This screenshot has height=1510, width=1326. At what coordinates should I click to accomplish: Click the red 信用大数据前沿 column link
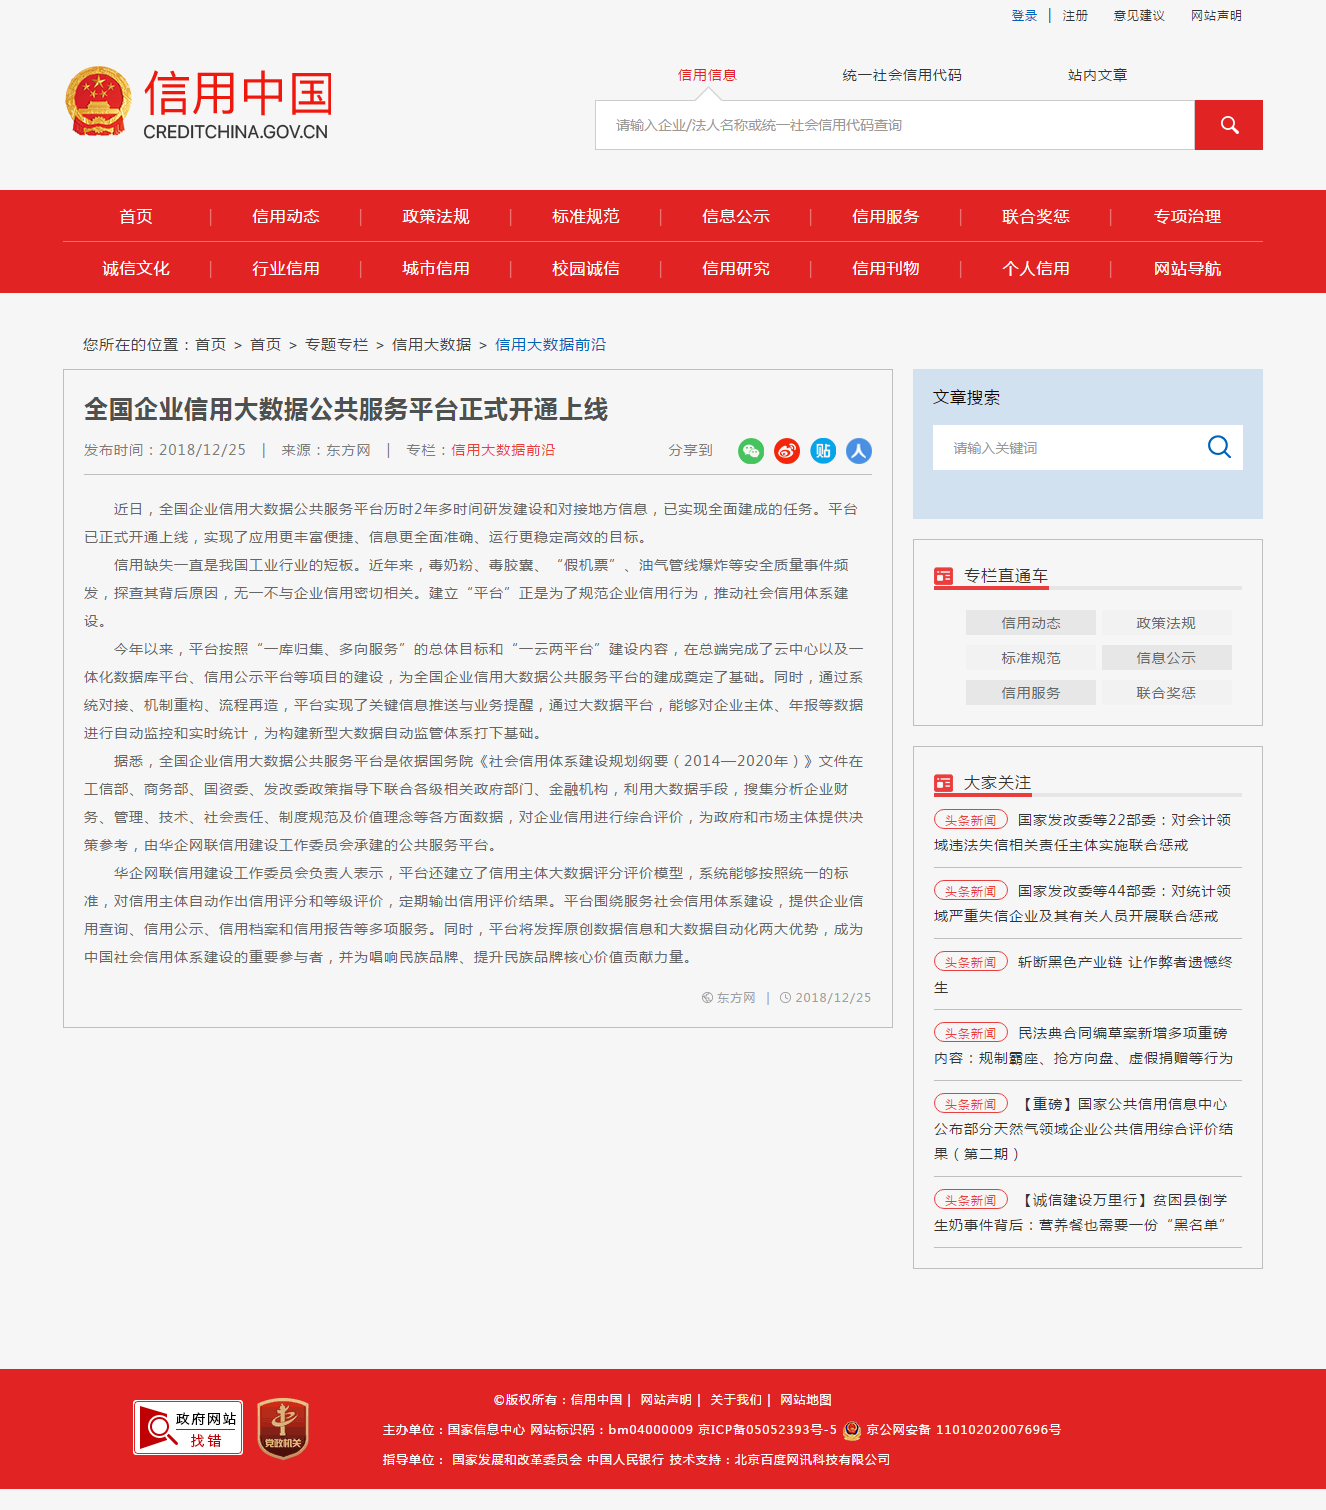click(x=503, y=450)
